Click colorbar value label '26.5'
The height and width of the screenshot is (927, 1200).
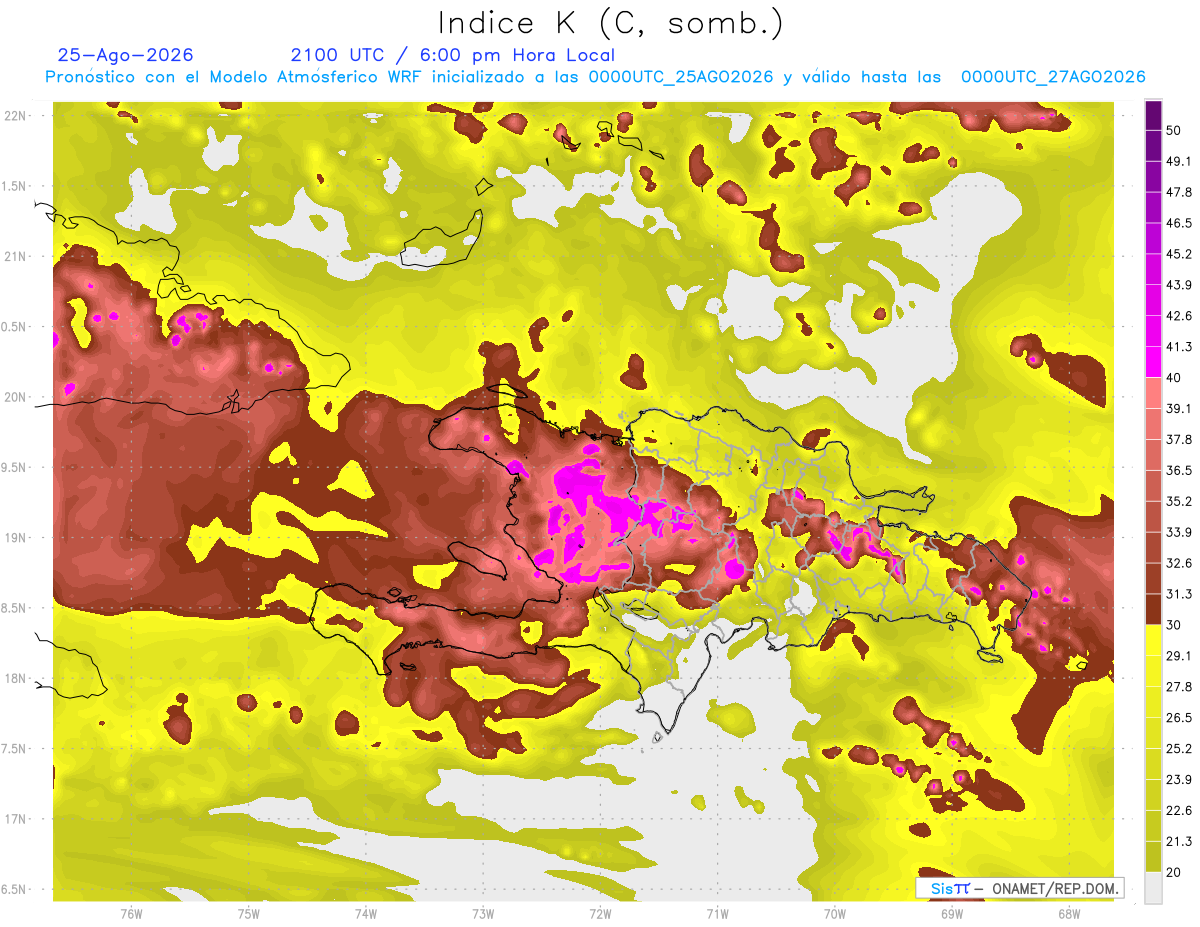tap(1178, 718)
